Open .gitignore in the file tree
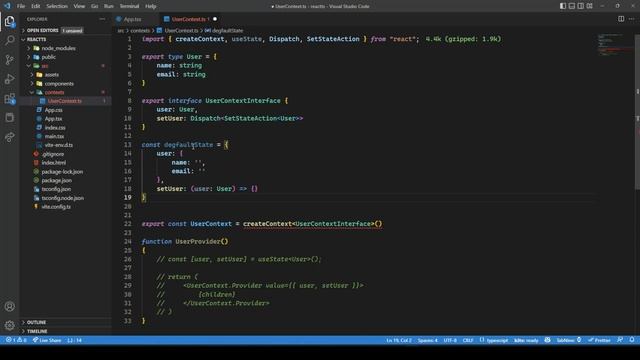The image size is (640, 360). click(65, 154)
